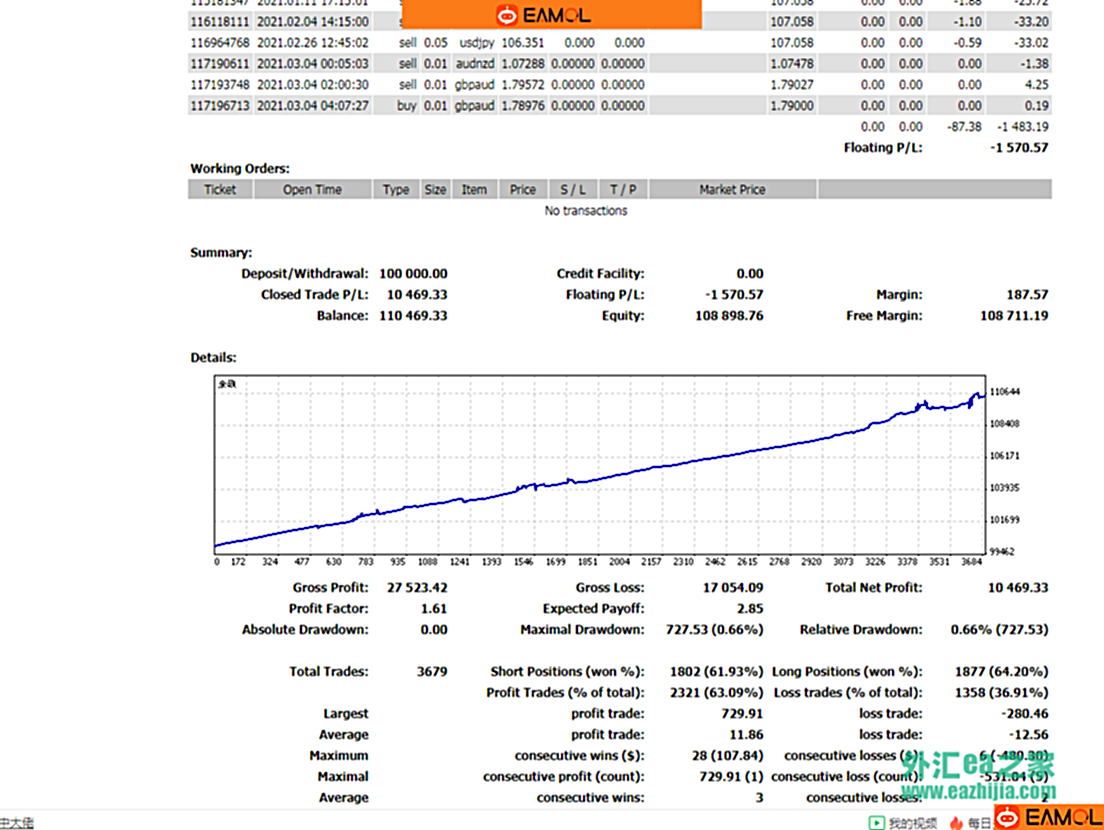The width and height of the screenshot is (1104, 830).
Task: Click the Gross Loss value 17 054.09
Action: coord(733,588)
